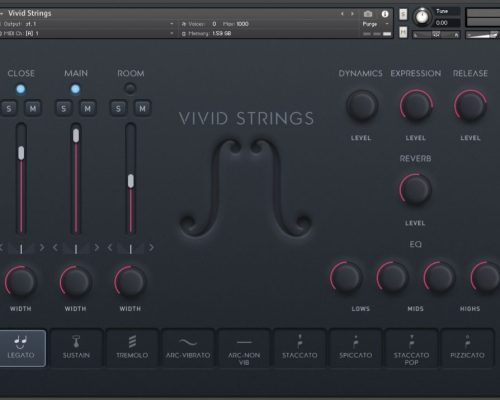Toggle the Main mic power light
Image resolution: width=500 pixels, height=400 pixels.
pos(75,89)
